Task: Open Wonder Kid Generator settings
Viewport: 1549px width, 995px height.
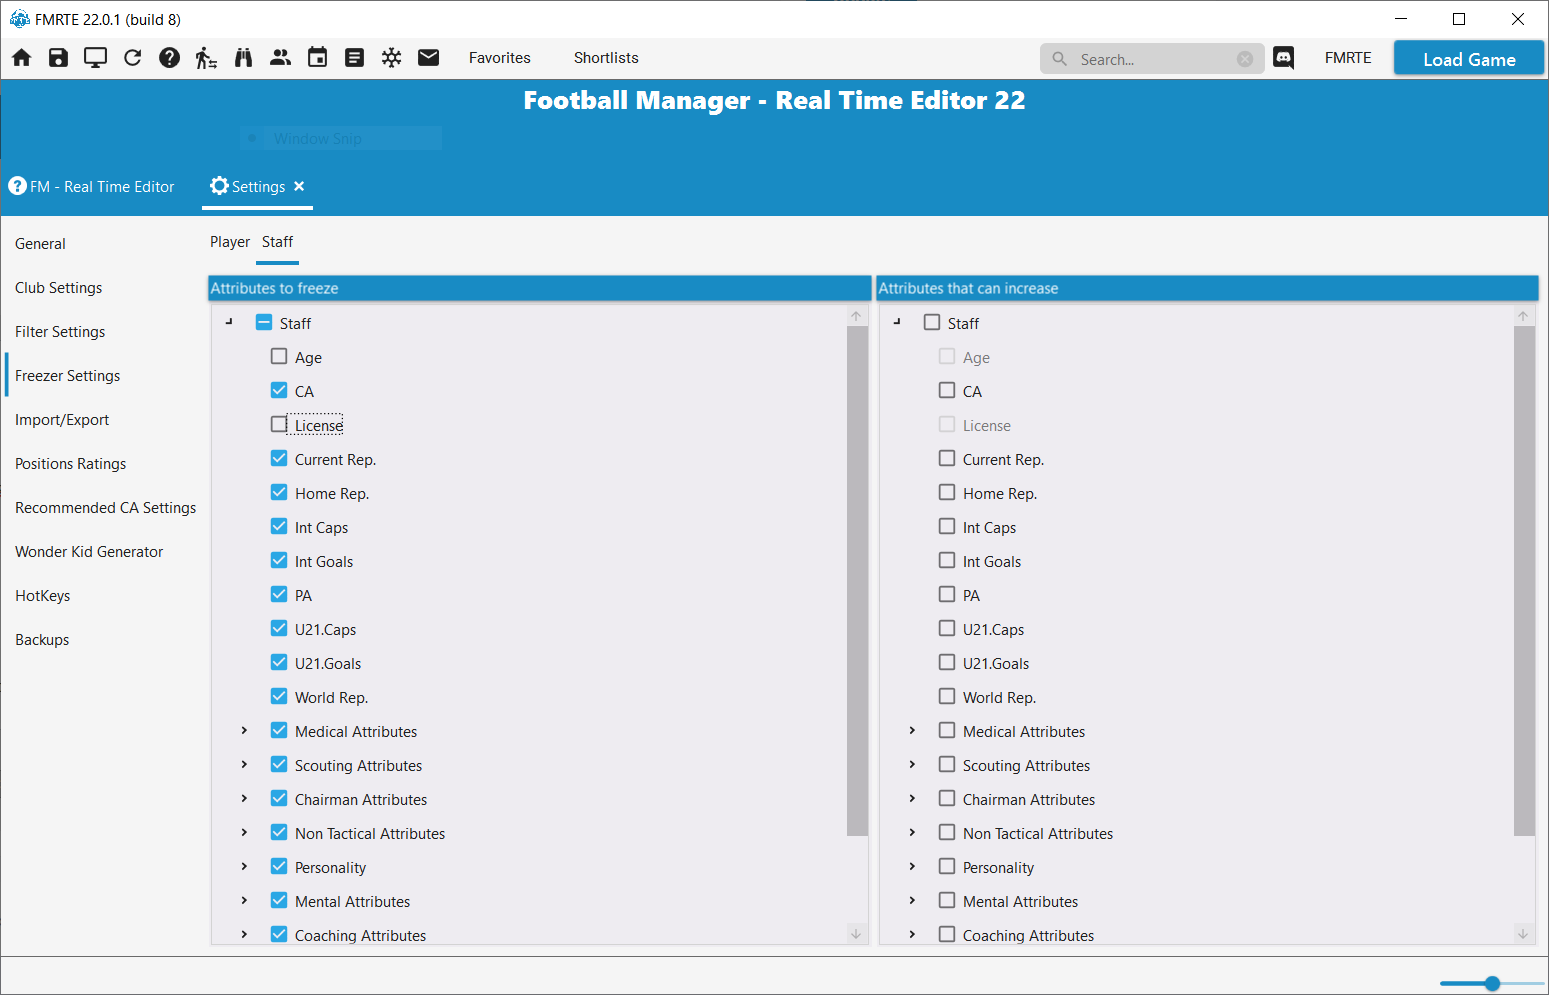Action: tap(89, 552)
